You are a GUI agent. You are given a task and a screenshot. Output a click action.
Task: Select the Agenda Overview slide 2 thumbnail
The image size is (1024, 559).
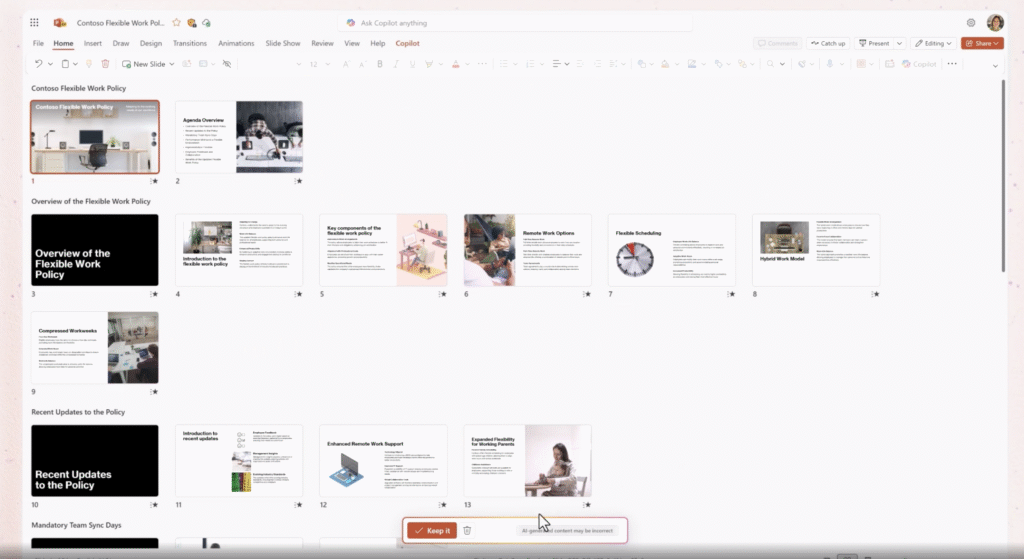(x=239, y=137)
